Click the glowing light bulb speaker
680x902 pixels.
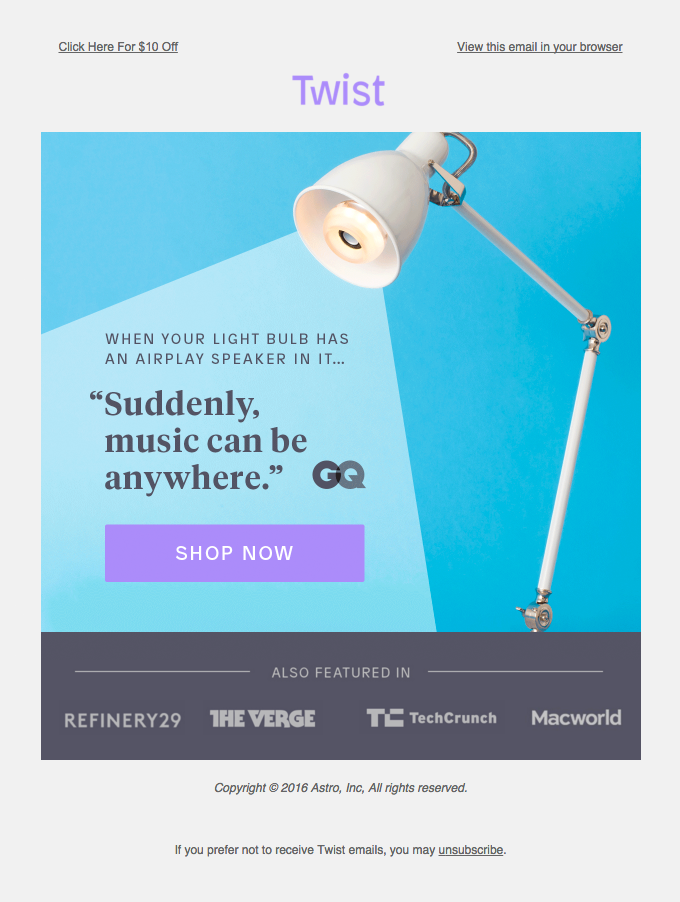pyautogui.click(x=346, y=233)
